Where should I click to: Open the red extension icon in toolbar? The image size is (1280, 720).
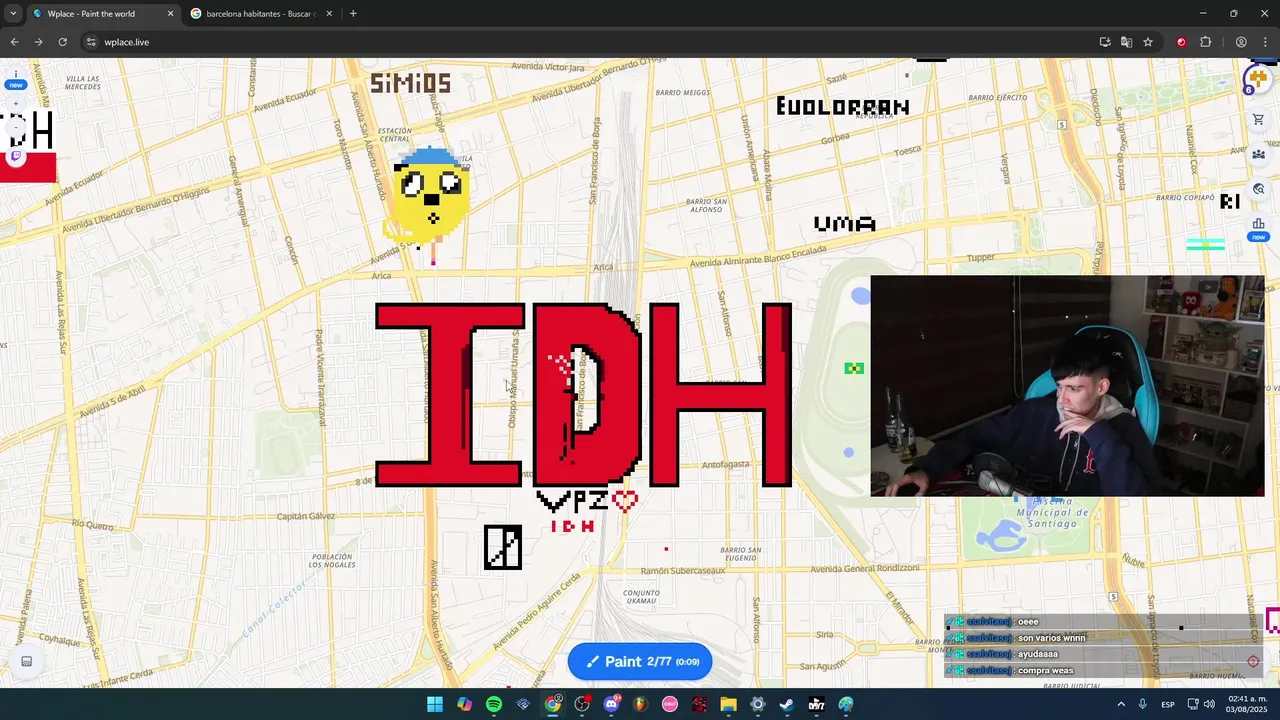pos(1181,42)
